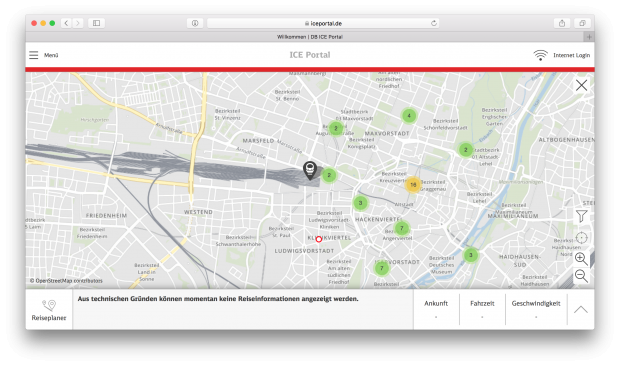Center map on current location crosshair

click(x=581, y=238)
